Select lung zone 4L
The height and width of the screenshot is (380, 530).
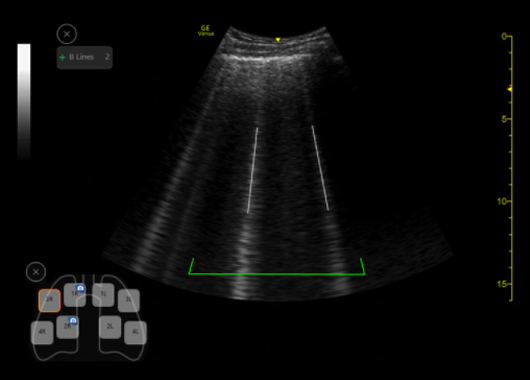tap(135, 332)
